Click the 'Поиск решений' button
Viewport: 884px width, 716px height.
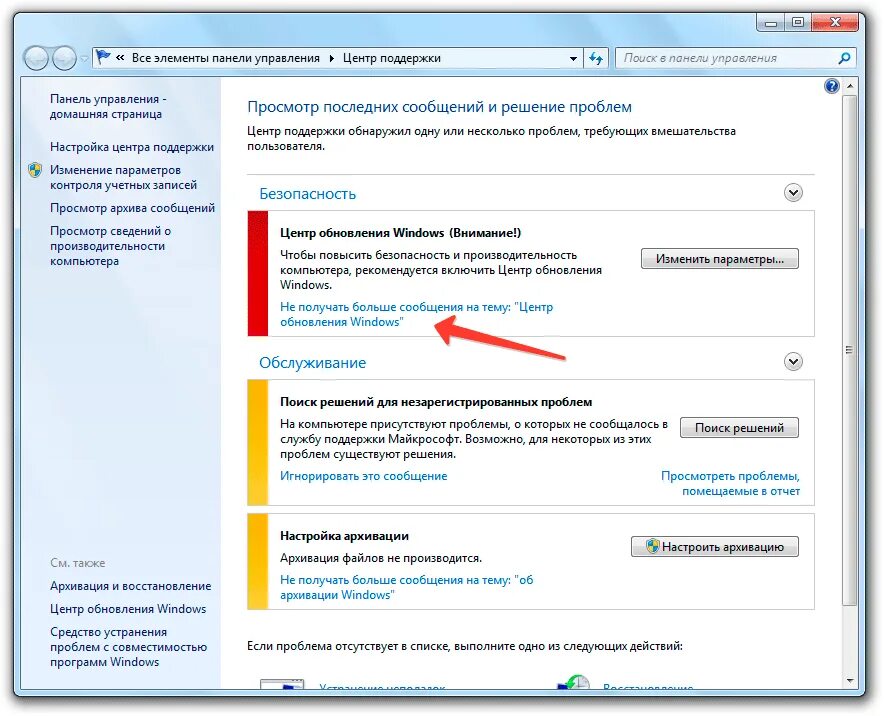[739, 428]
